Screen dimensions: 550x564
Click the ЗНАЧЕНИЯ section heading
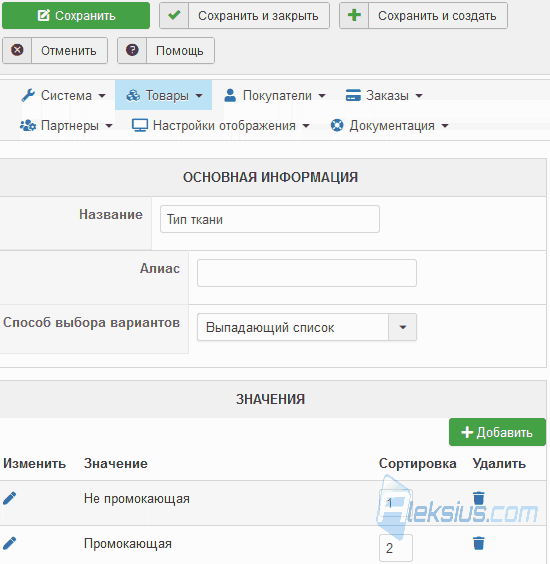click(x=271, y=399)
